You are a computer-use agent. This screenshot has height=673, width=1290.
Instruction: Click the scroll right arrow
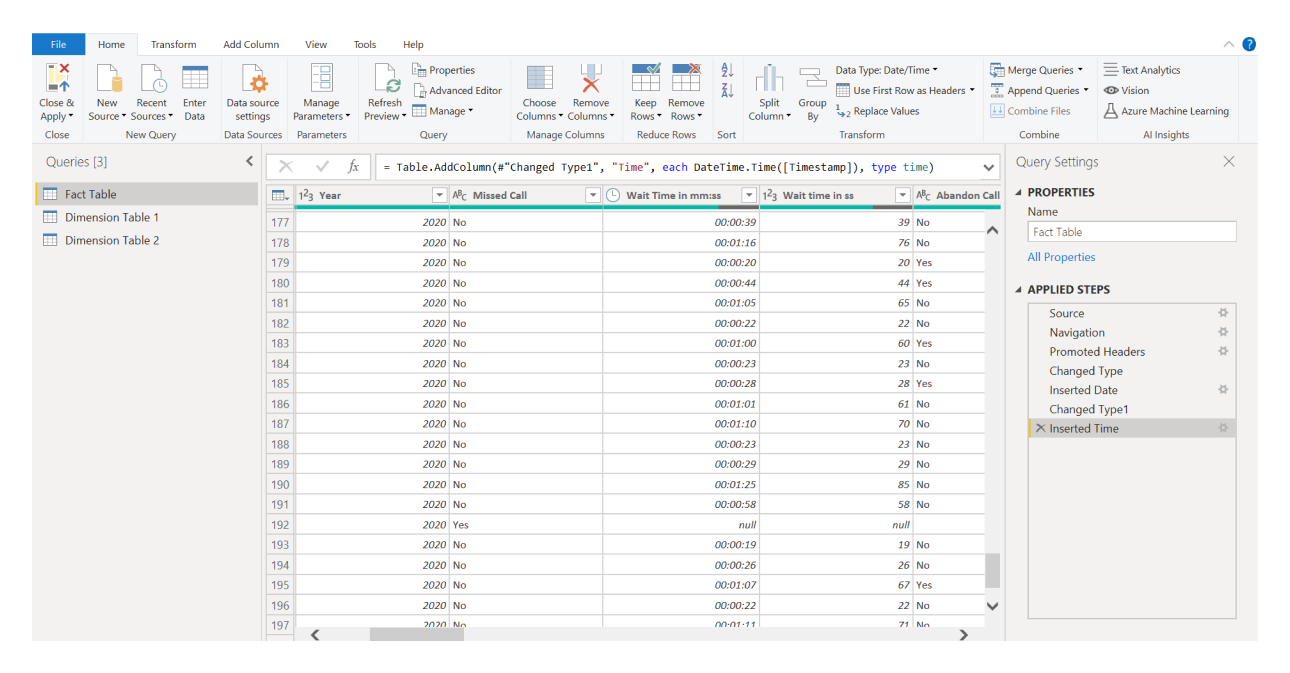click(x=963, y=634)
